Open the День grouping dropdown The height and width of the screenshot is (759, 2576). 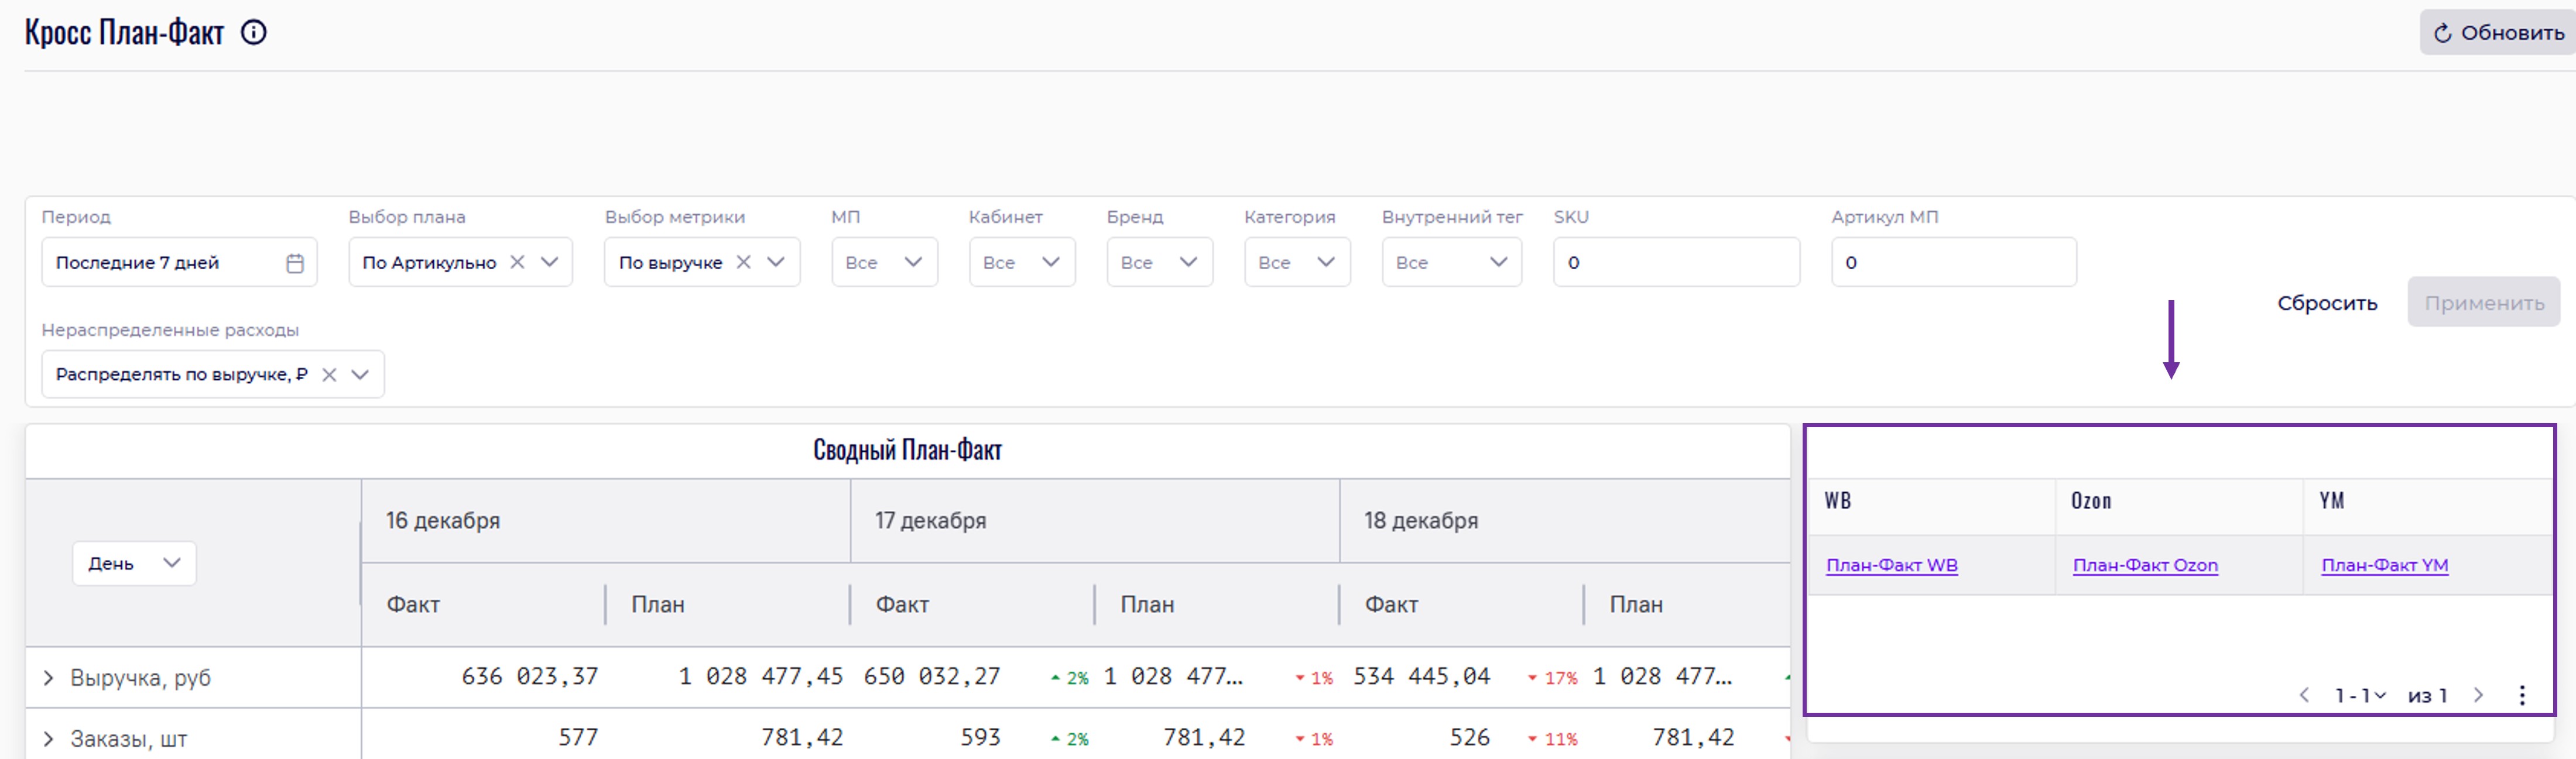point(134,564)
